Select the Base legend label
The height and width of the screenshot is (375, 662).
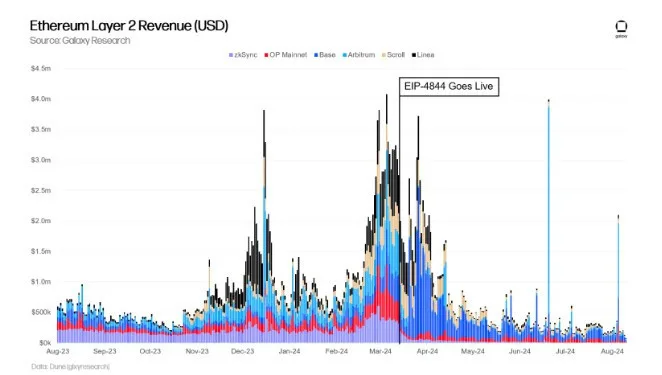(327, 55)
